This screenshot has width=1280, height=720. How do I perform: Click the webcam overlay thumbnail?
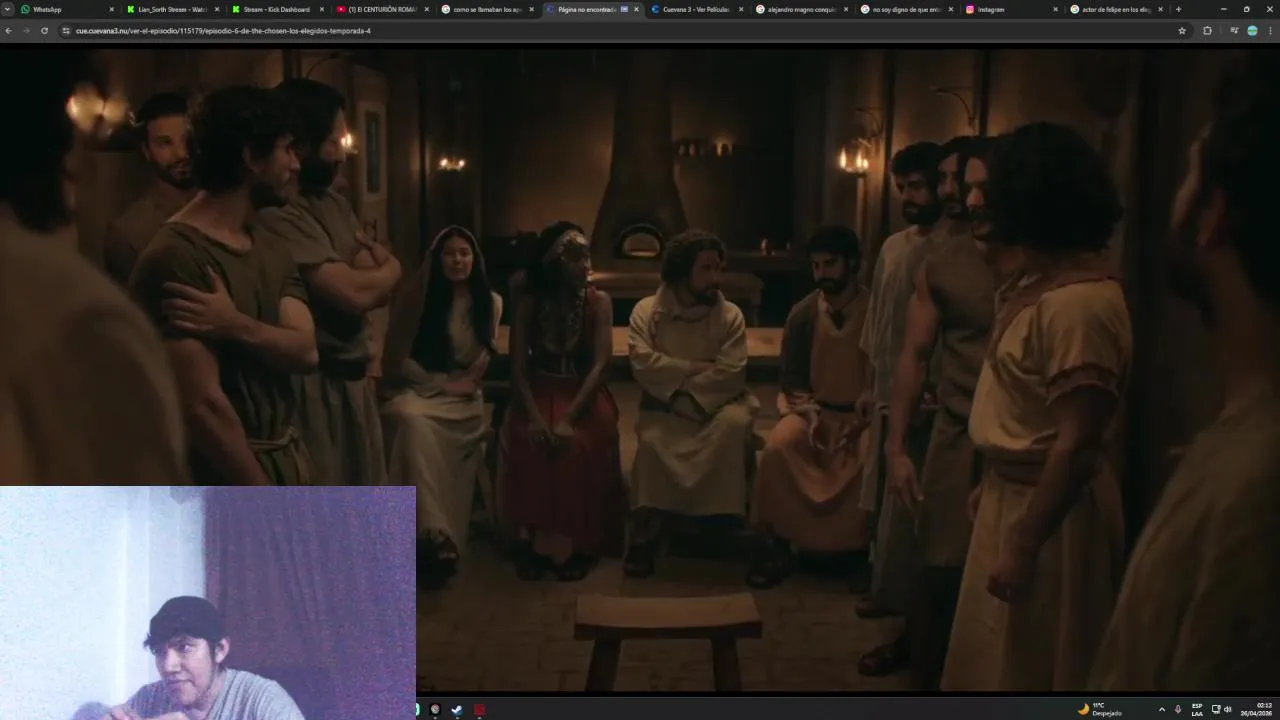[208, 603]
